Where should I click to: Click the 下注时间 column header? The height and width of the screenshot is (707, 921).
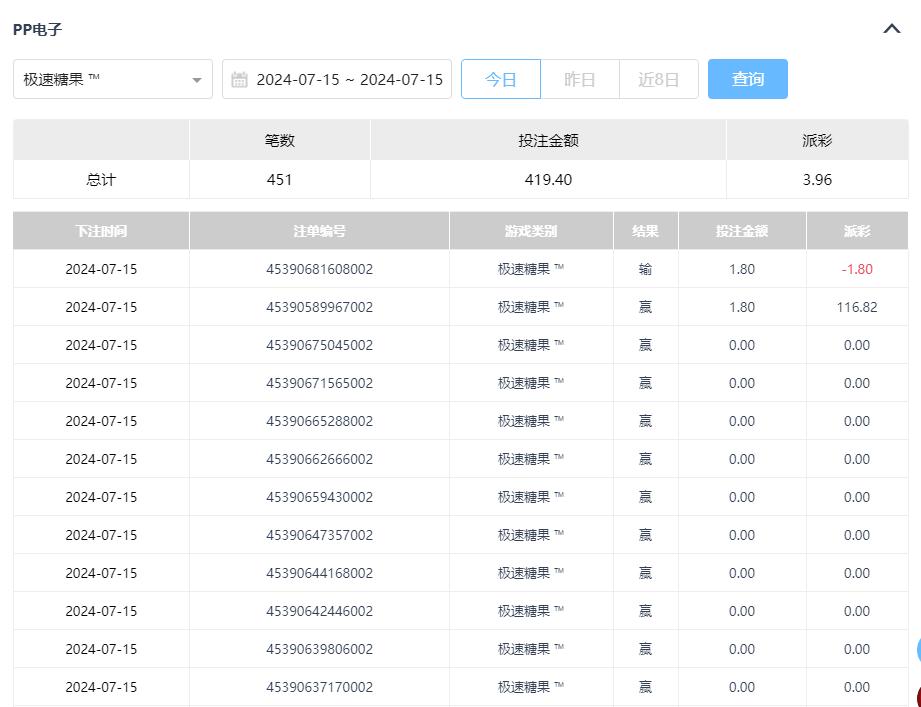101,231
